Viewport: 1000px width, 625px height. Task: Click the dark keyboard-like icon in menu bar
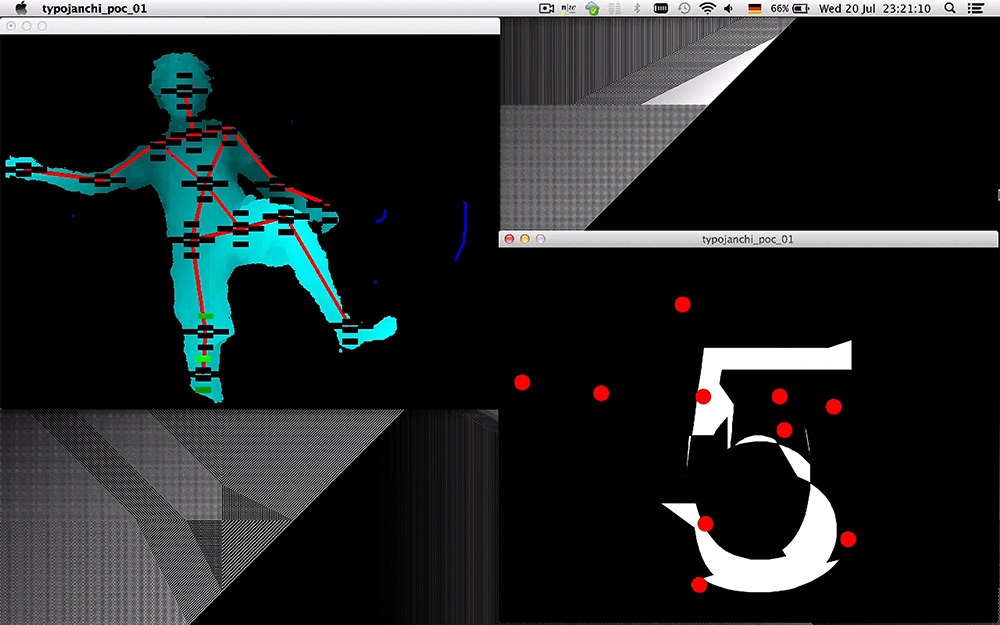tap(661, 8)
